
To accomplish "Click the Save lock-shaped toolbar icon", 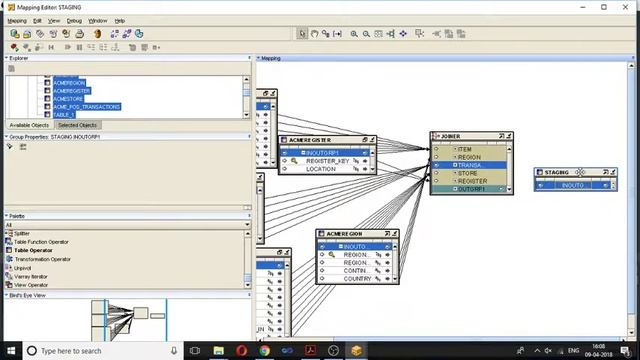I will (x=27, y=34).
